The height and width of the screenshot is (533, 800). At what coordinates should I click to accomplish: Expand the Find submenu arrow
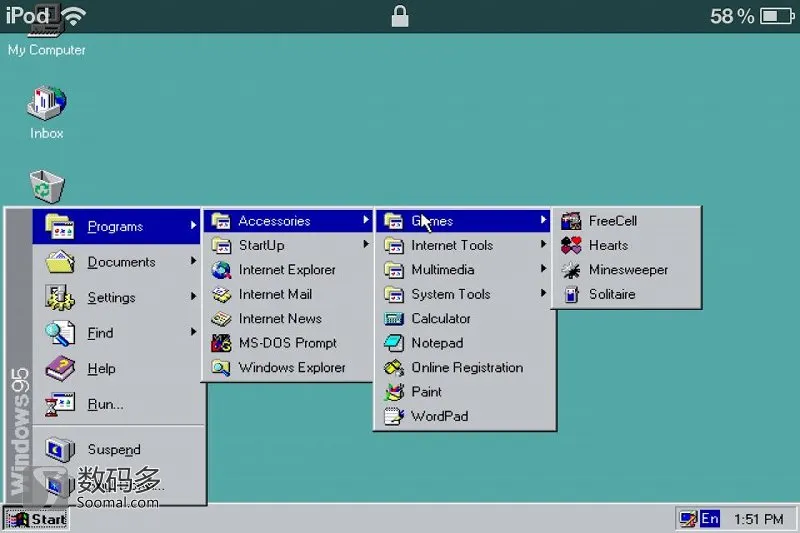click(193, 332)
